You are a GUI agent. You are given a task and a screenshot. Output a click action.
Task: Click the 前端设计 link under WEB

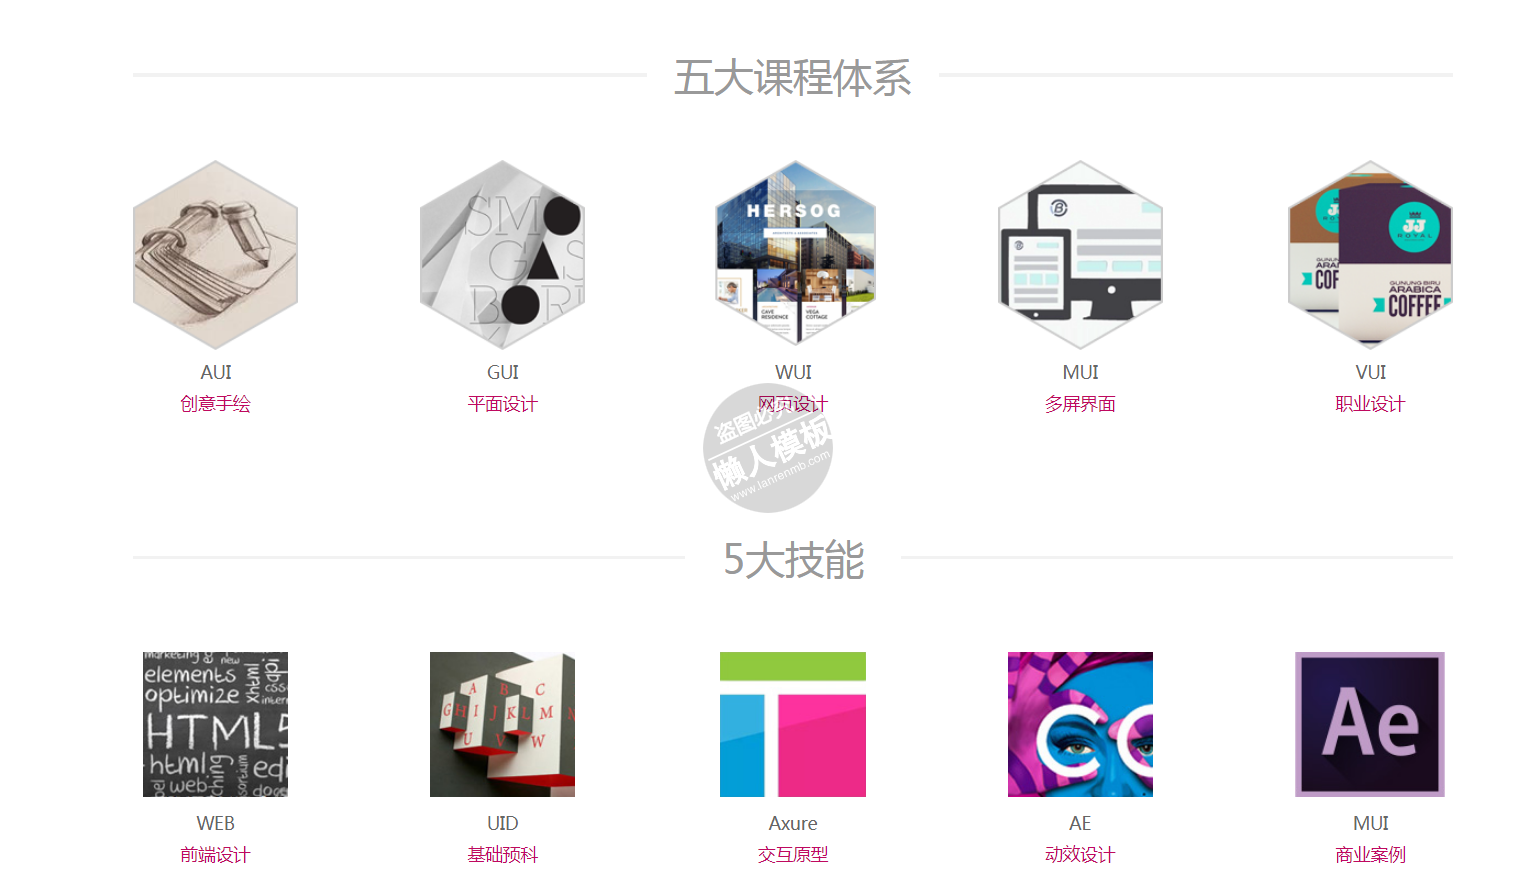pos(215,855)
